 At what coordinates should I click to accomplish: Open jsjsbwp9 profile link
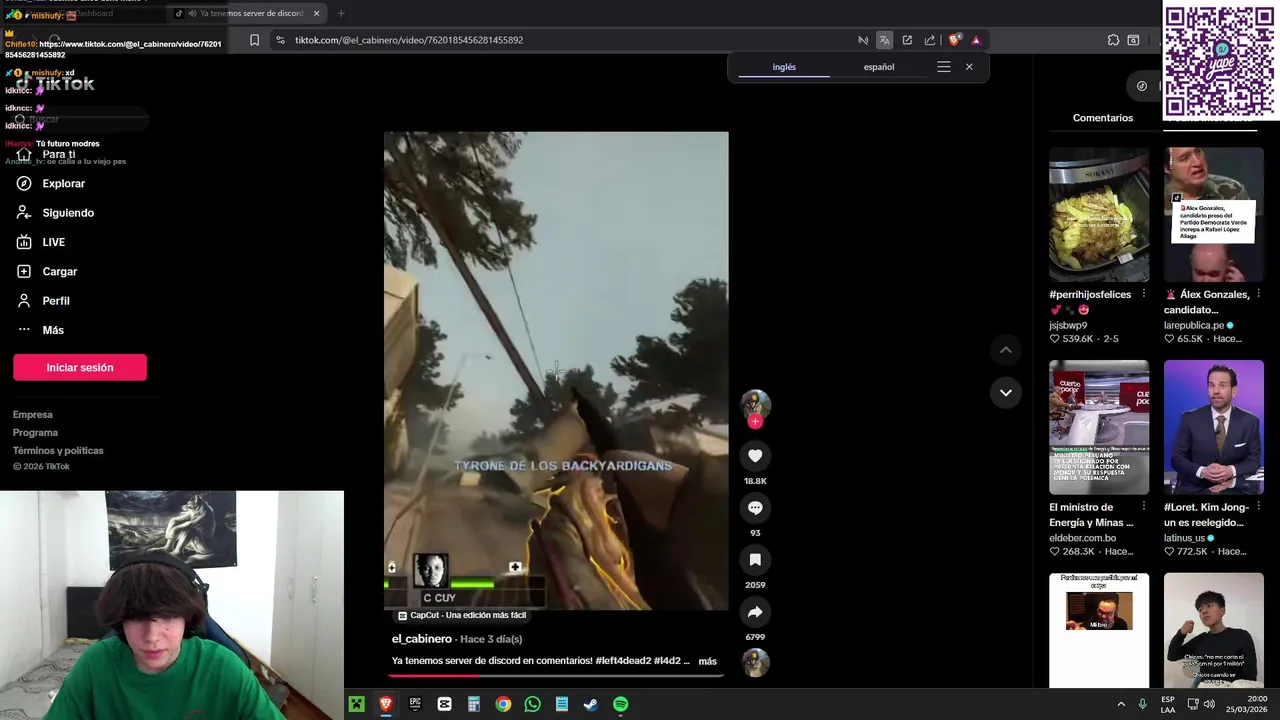pos(1068,325)
